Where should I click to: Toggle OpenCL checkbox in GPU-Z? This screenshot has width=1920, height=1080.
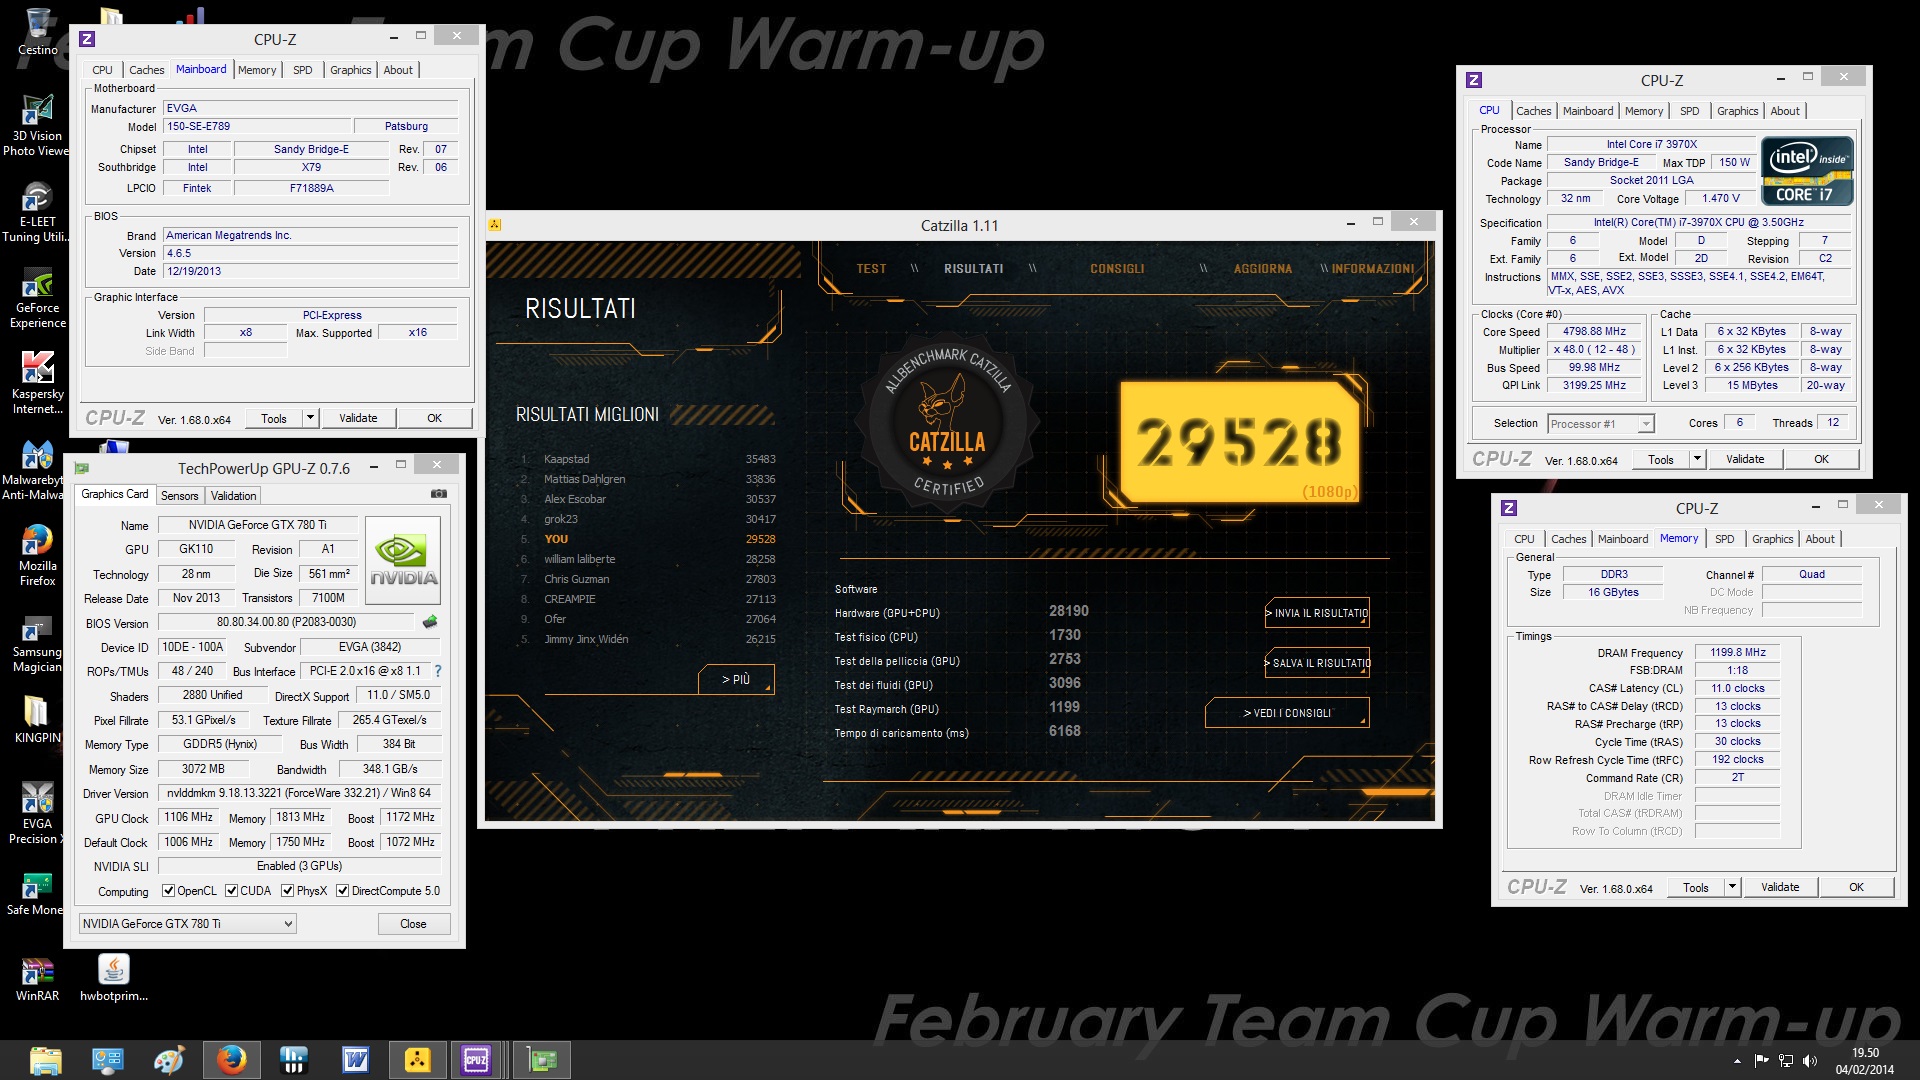pyautogui.click(x=168, y=891)
